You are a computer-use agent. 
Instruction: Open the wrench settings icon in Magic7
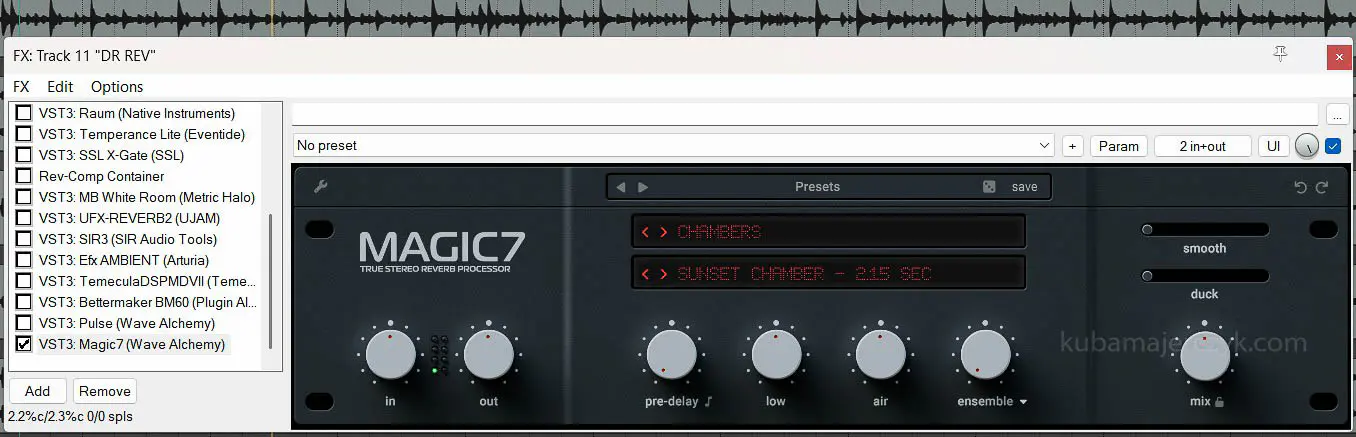click(x=321, y=186)
